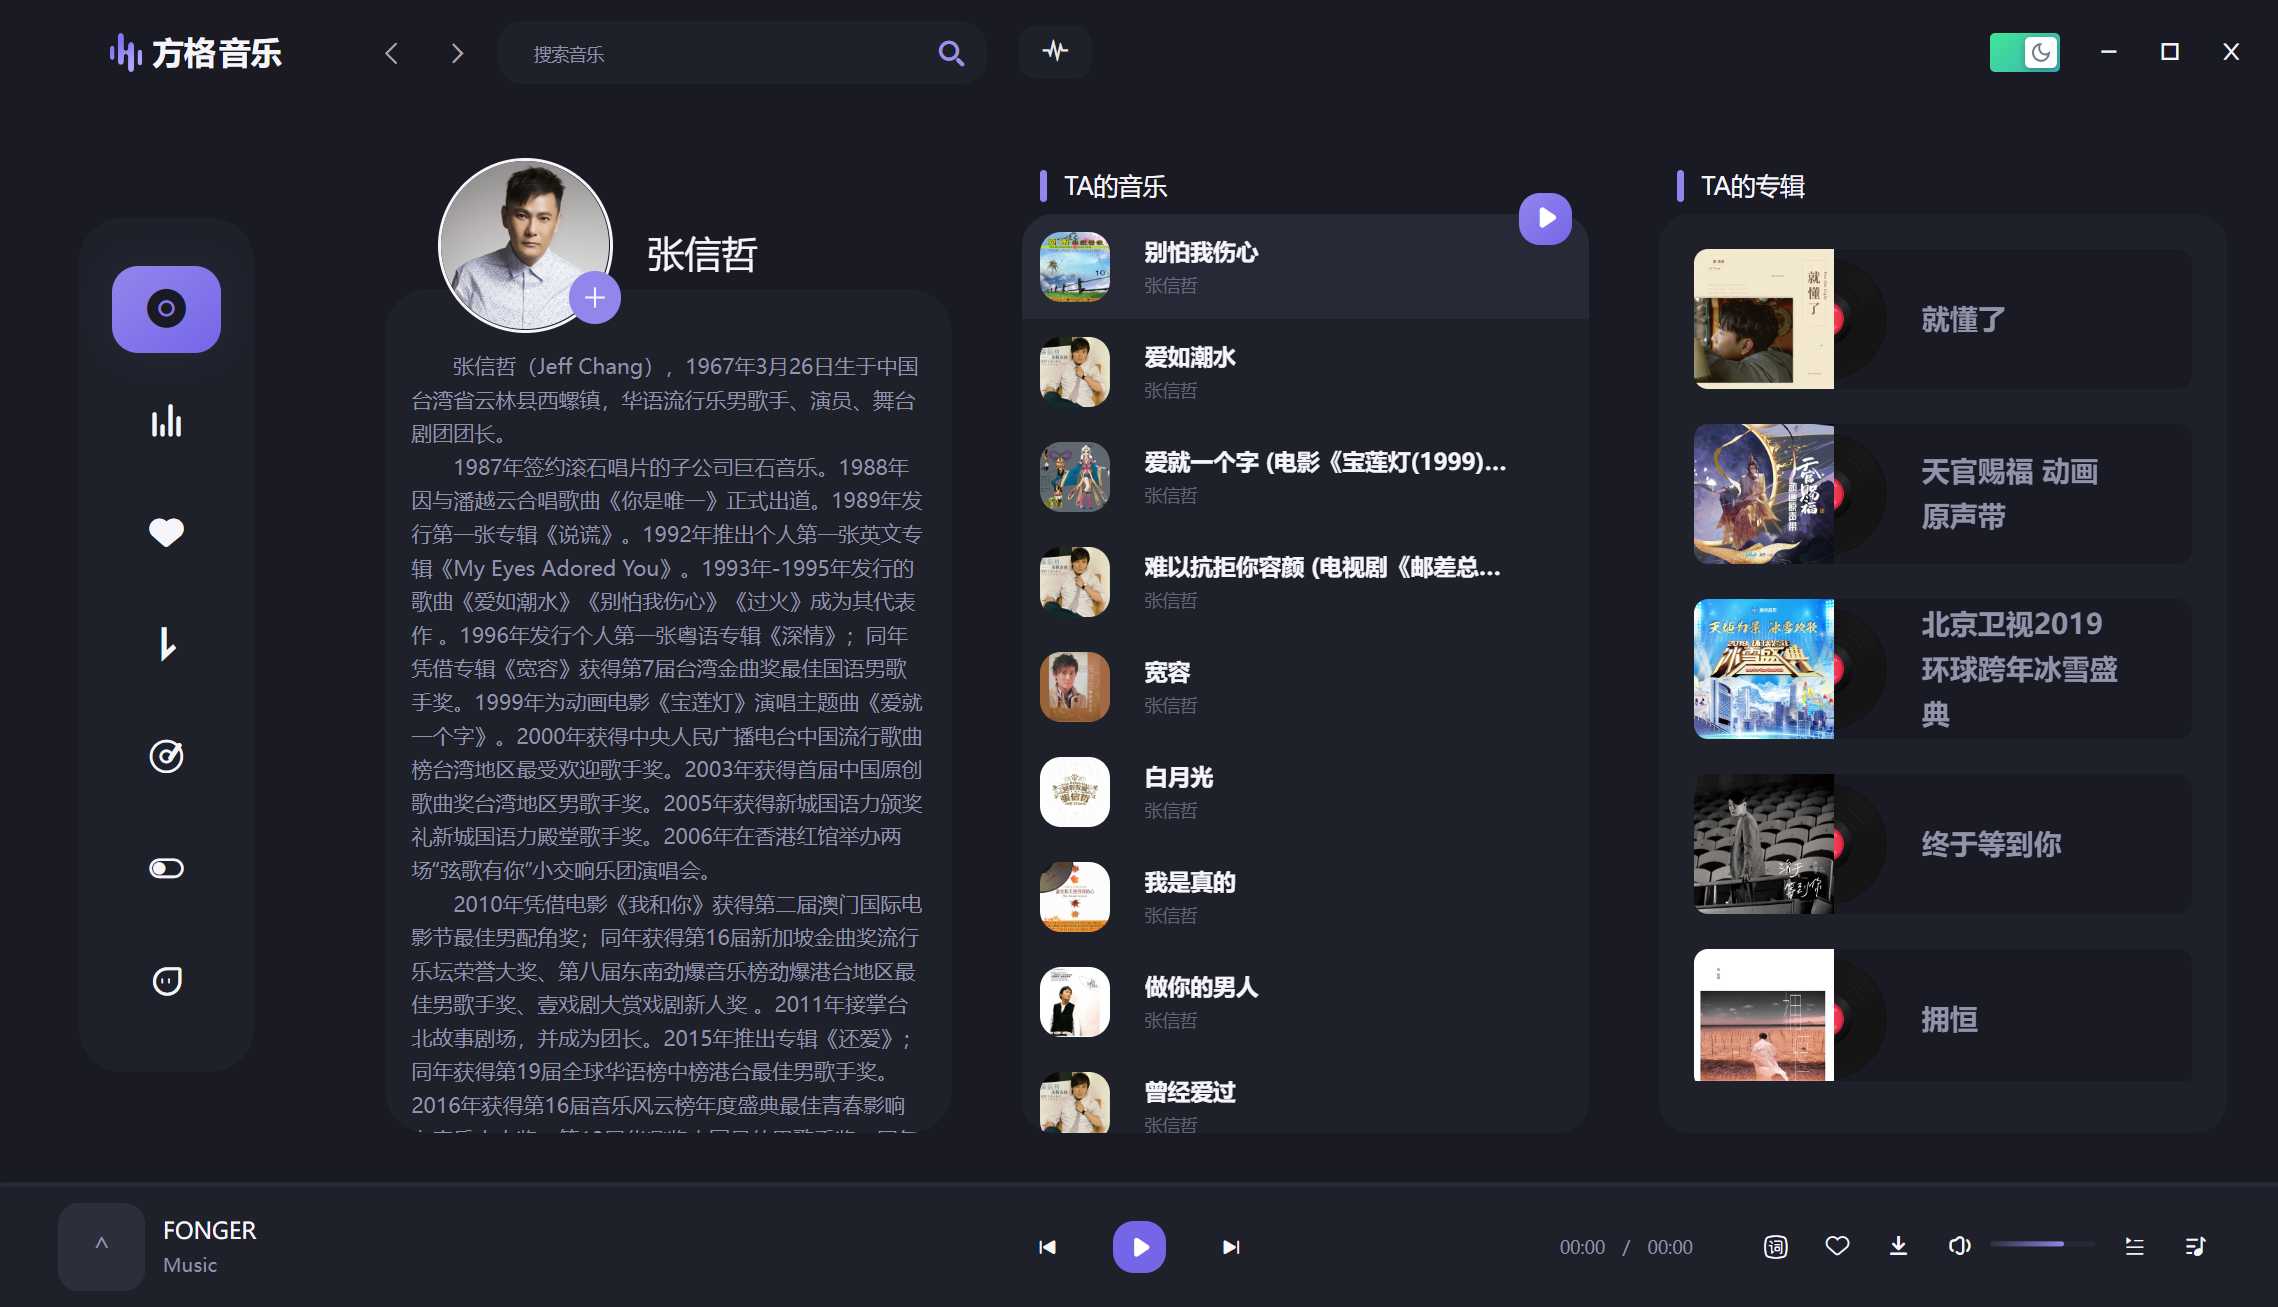The image size is (2278, 1307).
Task: Adjust the volume slider
Action: 2041,1244
